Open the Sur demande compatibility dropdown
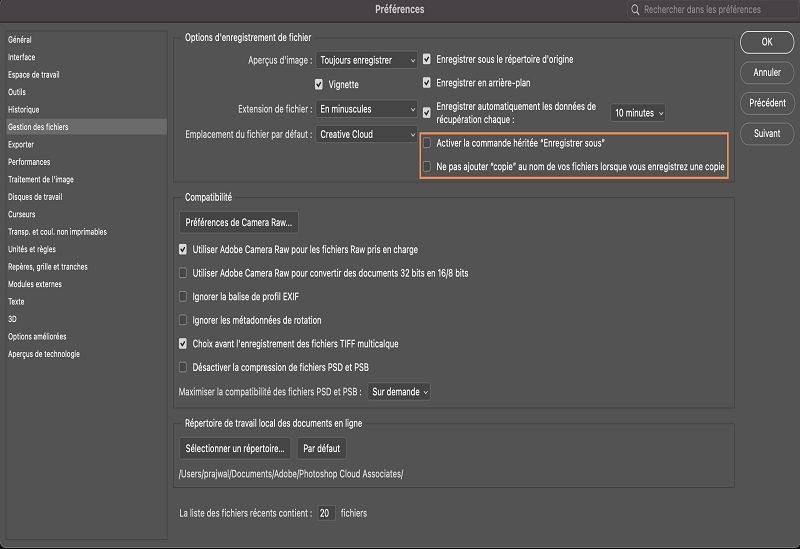The width and height of the screenshot is (800, 549). click(399, 392)
